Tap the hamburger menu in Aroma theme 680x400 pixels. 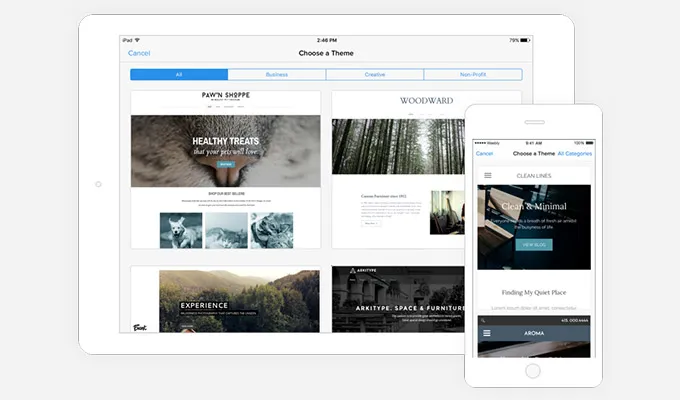(488, 333)
